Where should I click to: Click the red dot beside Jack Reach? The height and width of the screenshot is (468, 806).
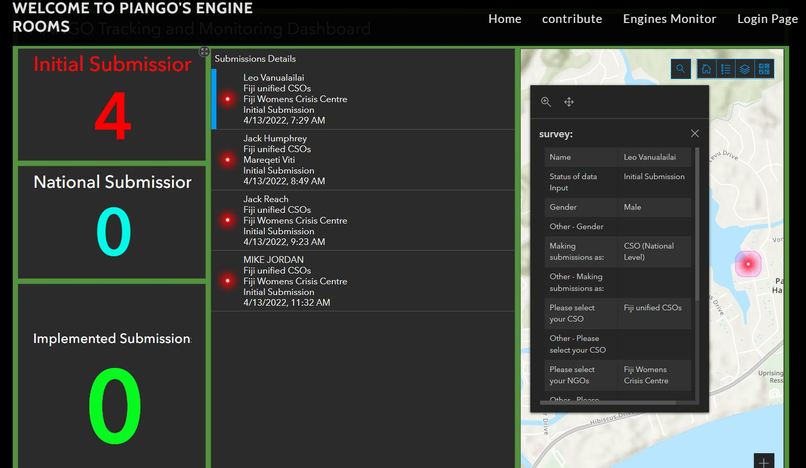pos(228,220)
